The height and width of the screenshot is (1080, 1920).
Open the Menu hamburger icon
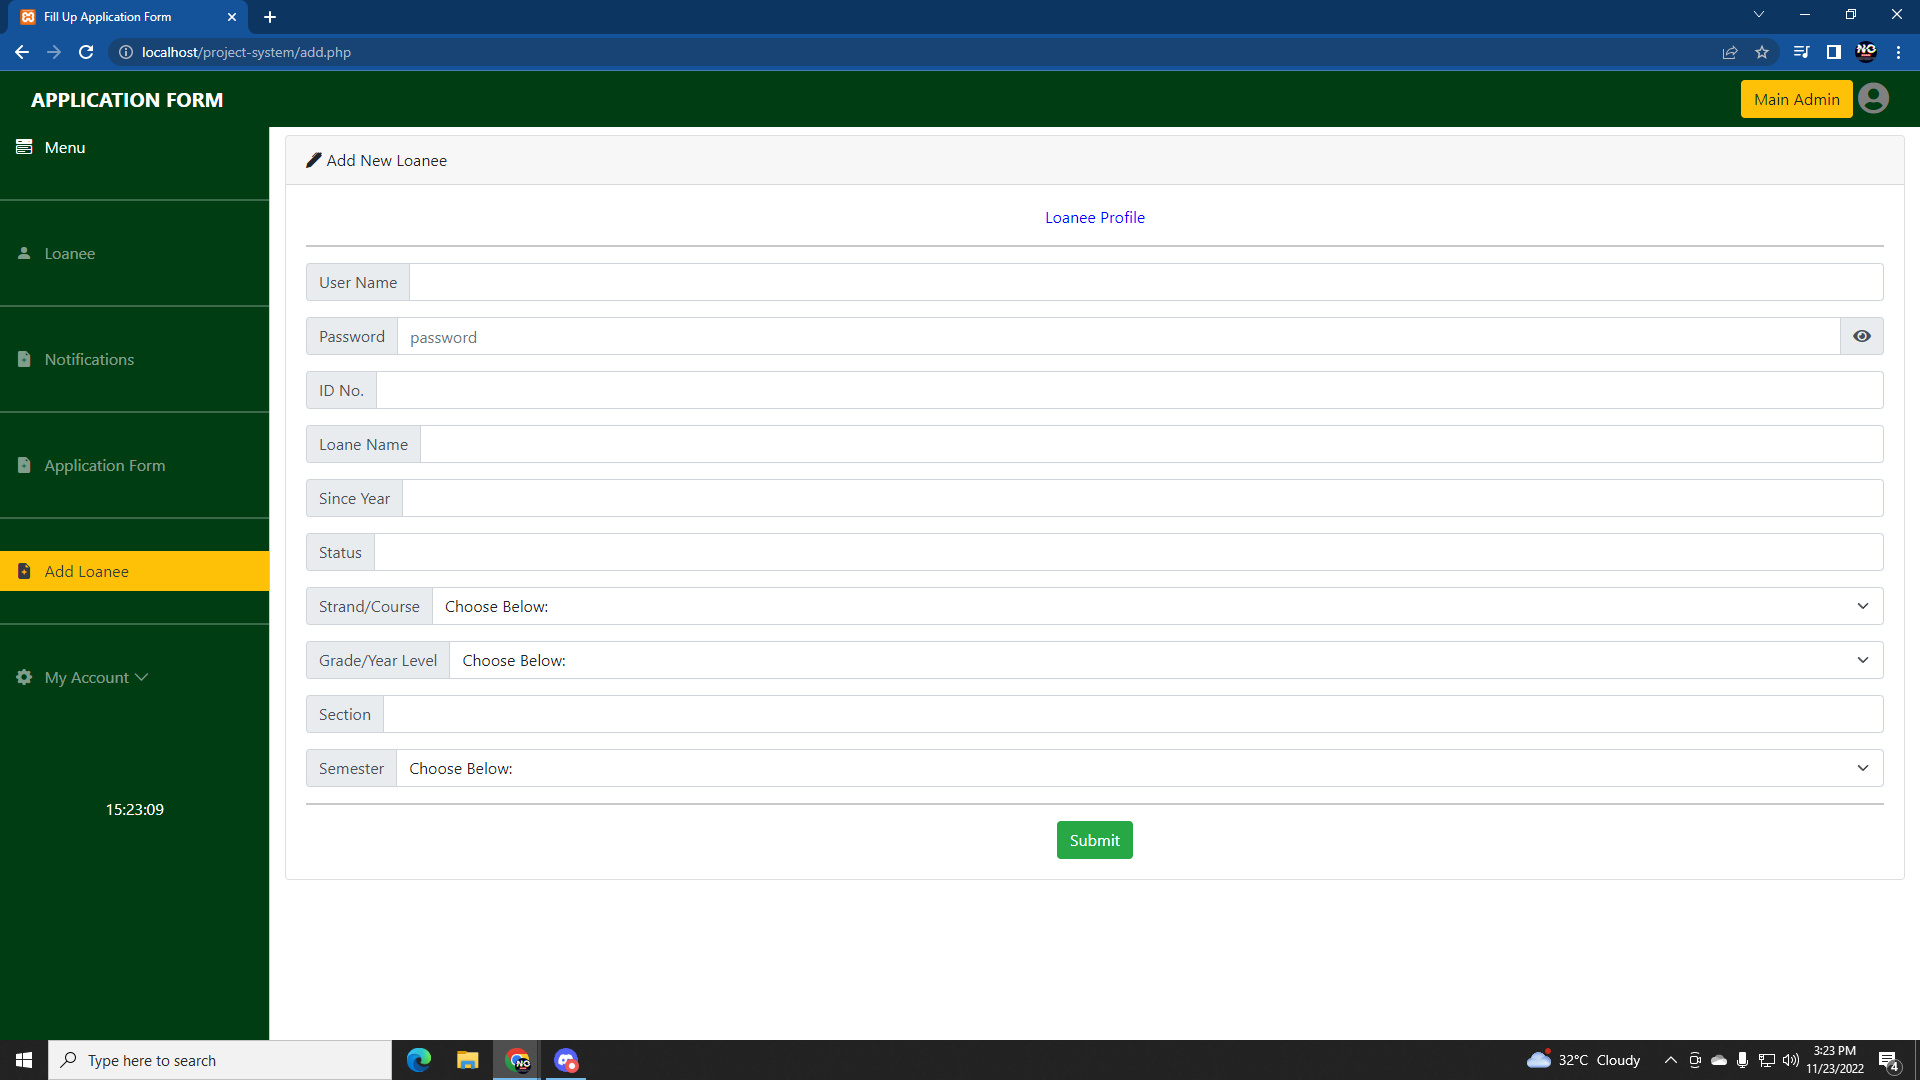pyautogui.click(x=24, y=146)
